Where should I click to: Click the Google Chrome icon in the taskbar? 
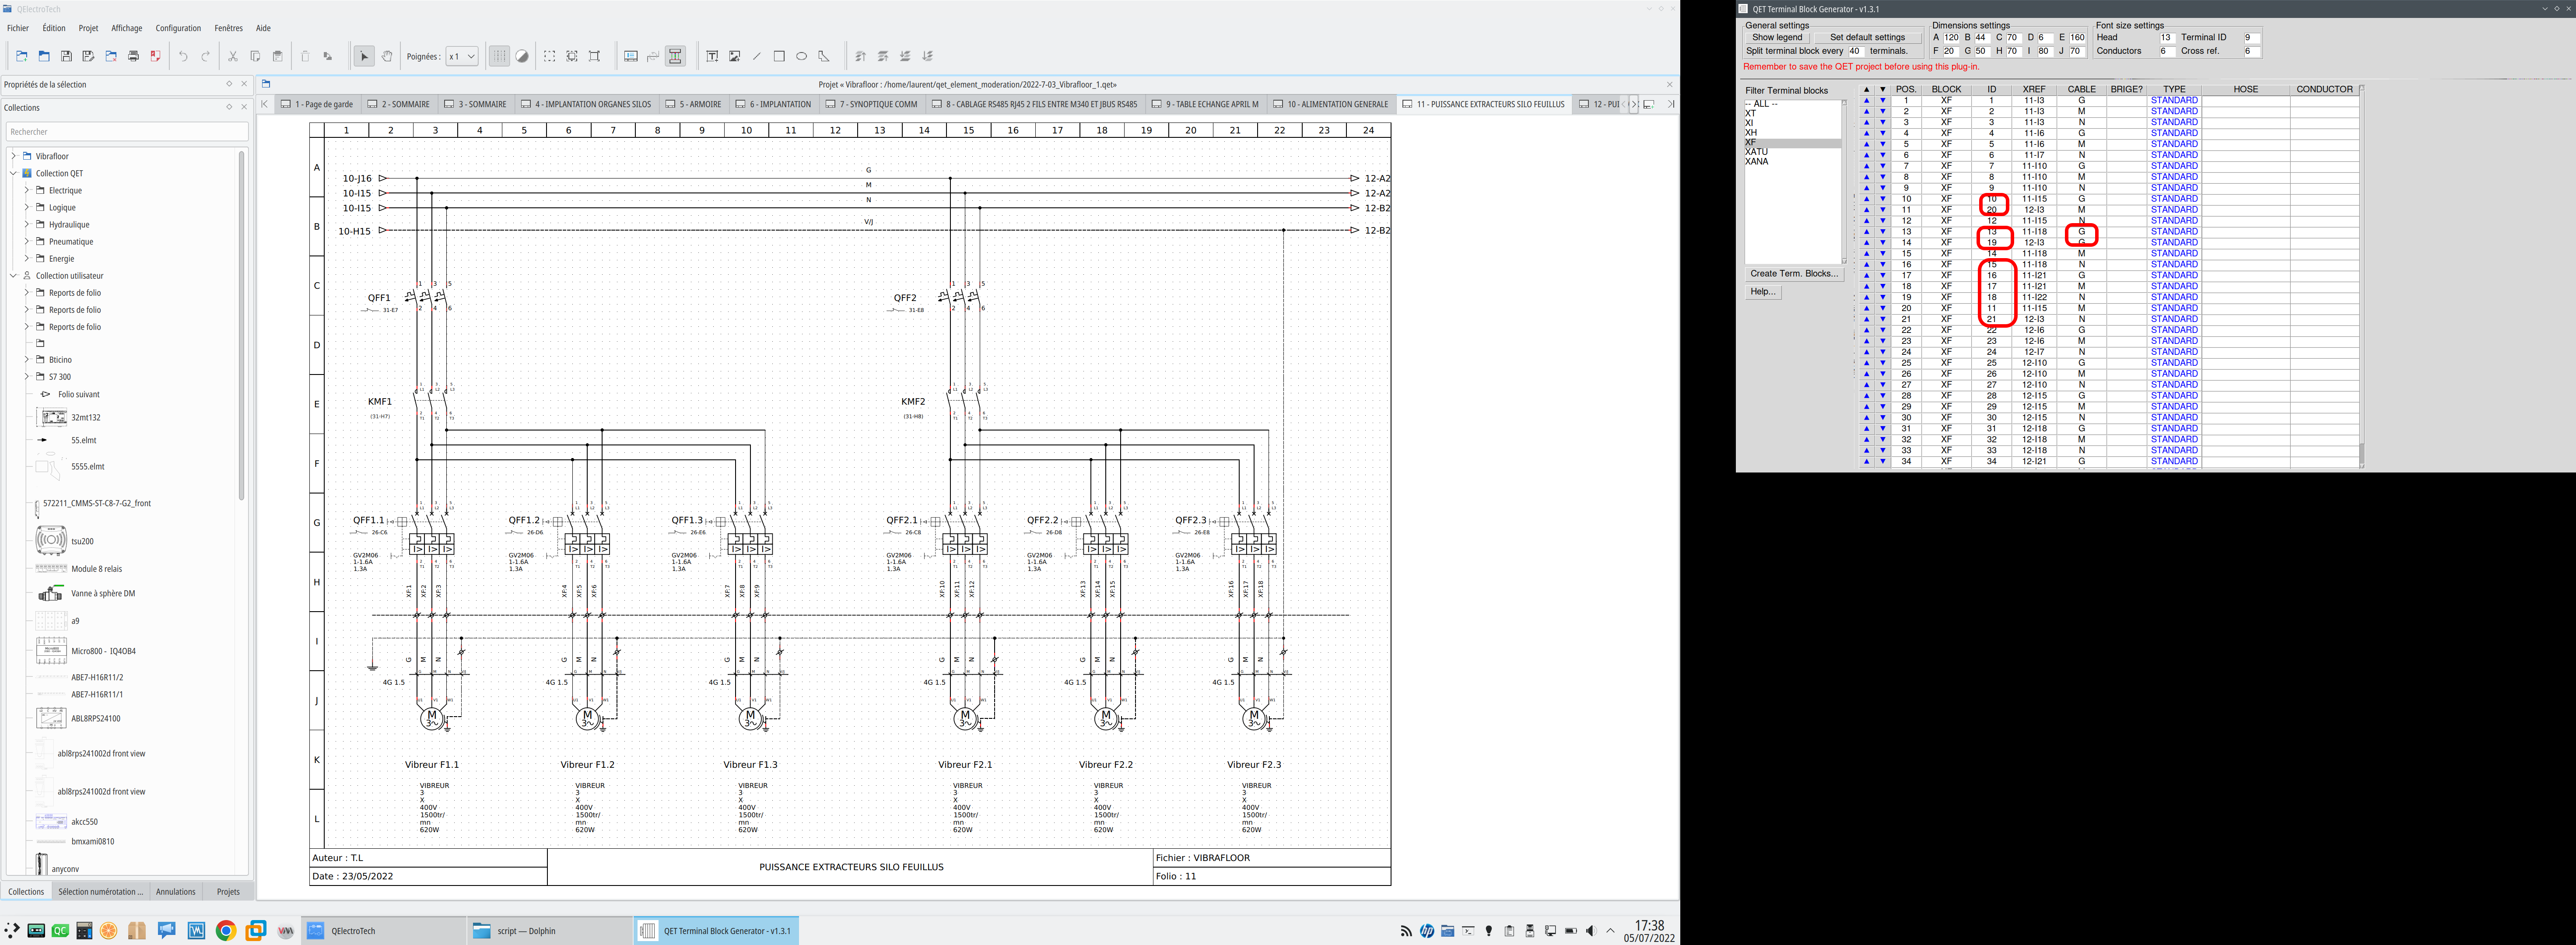coord(226,931)
